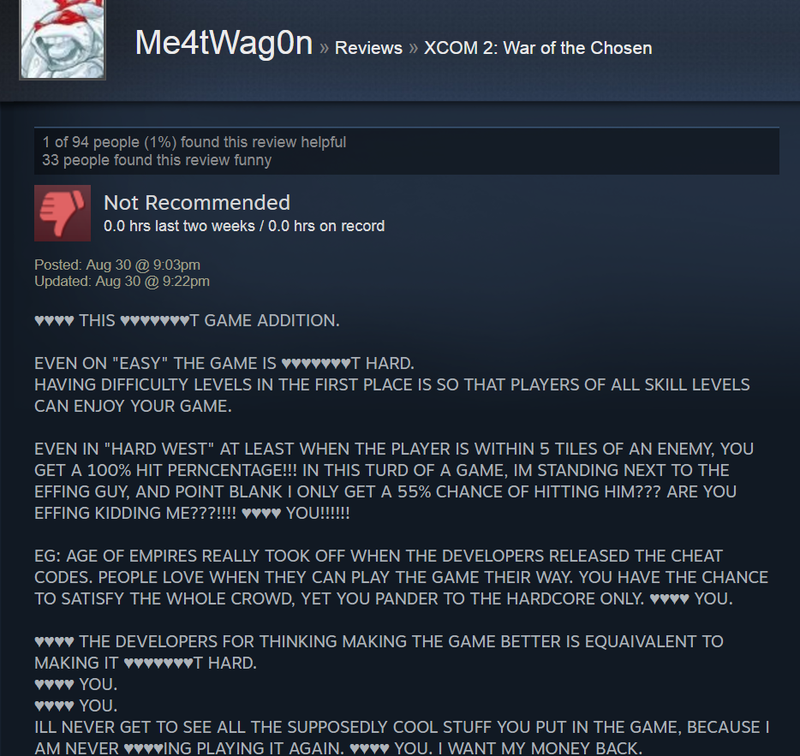
Task: Click the Not Recommended heading
Action: click(197, 203)
